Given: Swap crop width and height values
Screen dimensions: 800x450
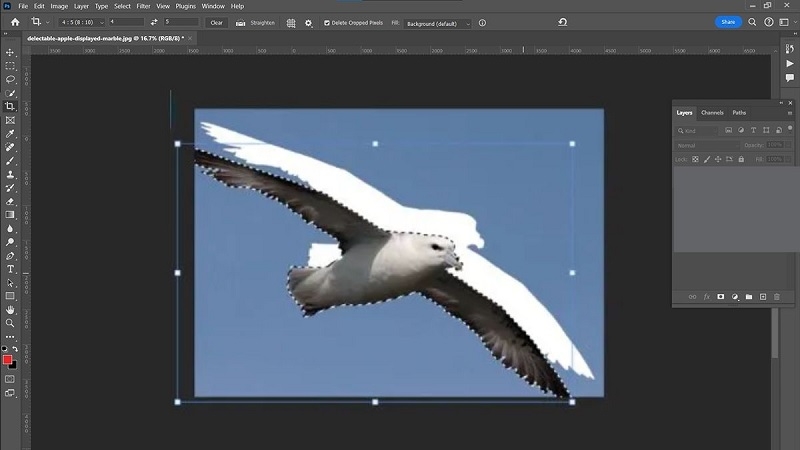Looking at the screenshot, I should 154,22.
